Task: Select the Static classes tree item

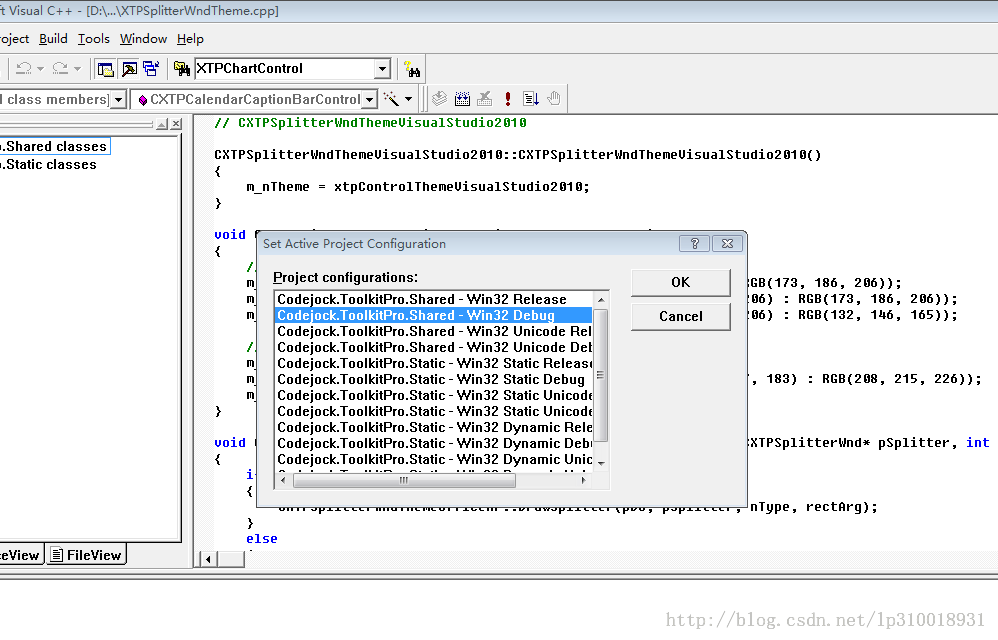Action: pyautogui.click(x=50, y=165)
